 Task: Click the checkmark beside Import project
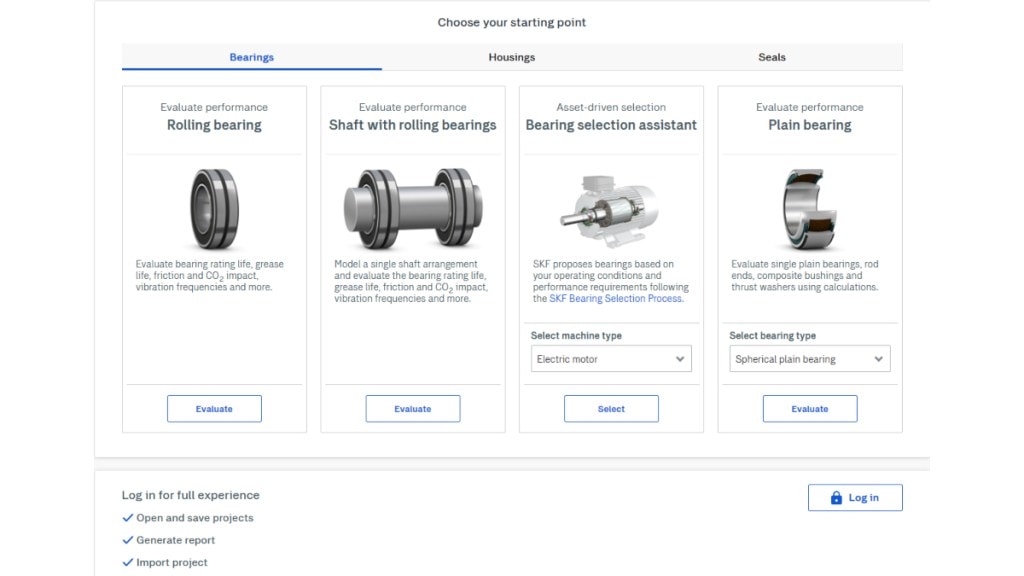click(x=127, y=562)
